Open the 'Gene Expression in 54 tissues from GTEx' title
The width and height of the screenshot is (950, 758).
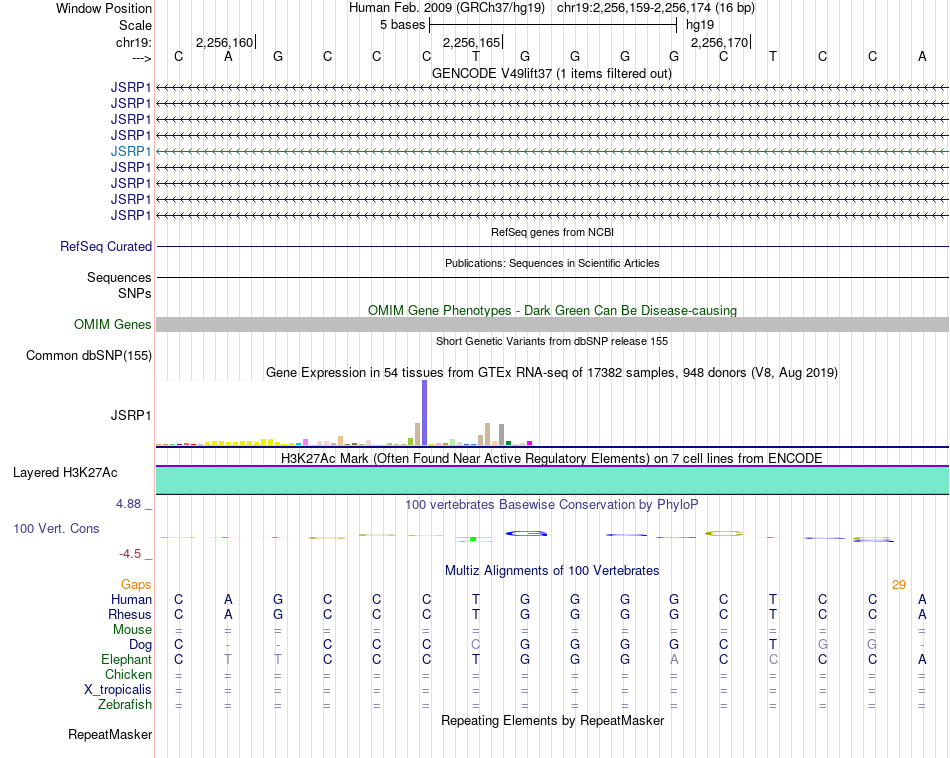tap(552, 373)
